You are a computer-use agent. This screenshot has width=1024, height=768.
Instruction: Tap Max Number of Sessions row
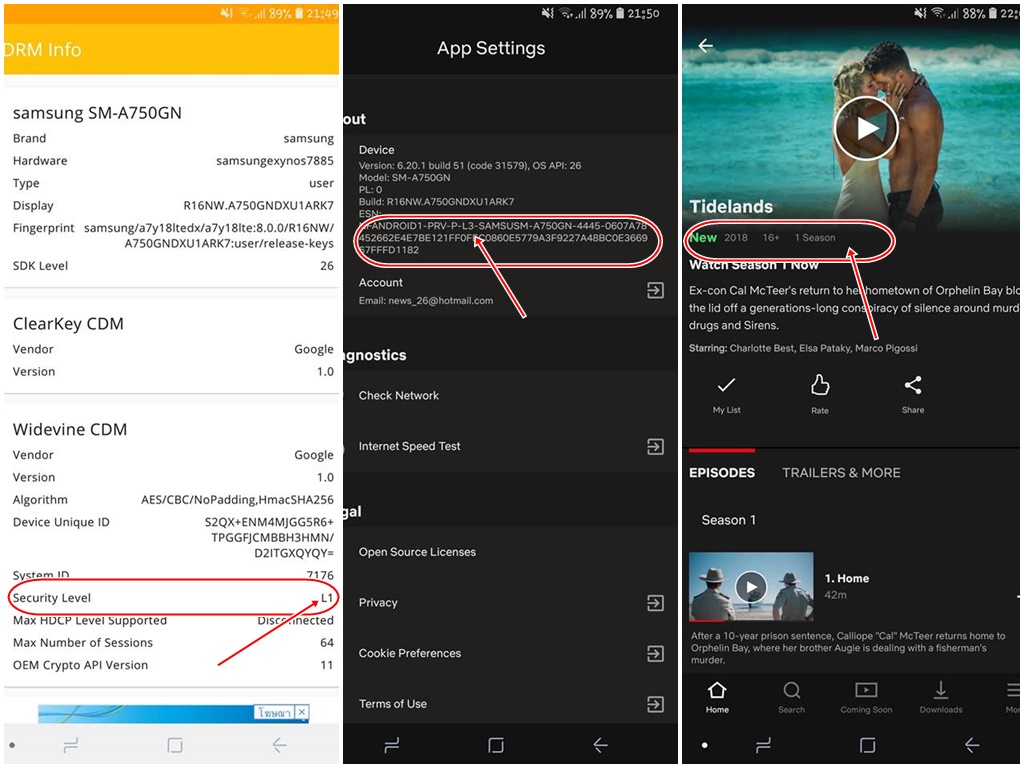(173, 643)
